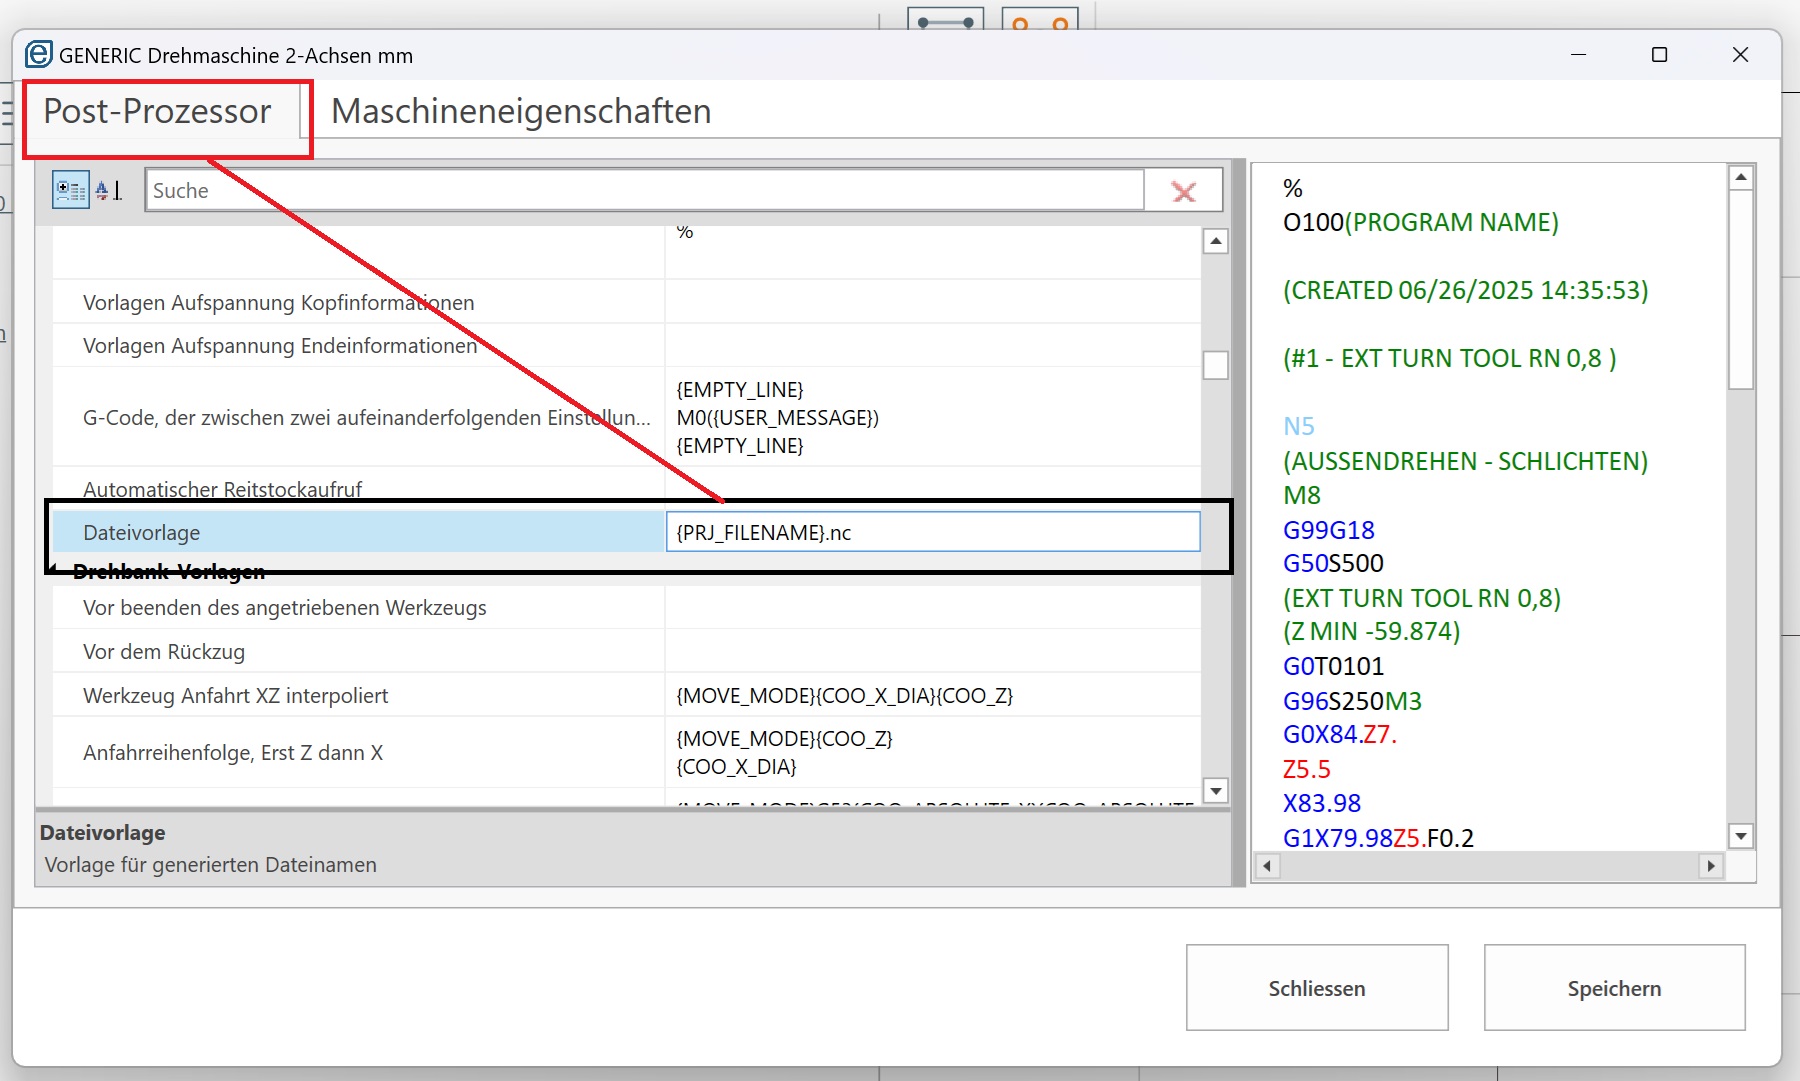Image resolution: width=1800 pixels, height=1081 pixels.
Task: Open the Maschineneigenschaften tab
Action: click(521, 111)
